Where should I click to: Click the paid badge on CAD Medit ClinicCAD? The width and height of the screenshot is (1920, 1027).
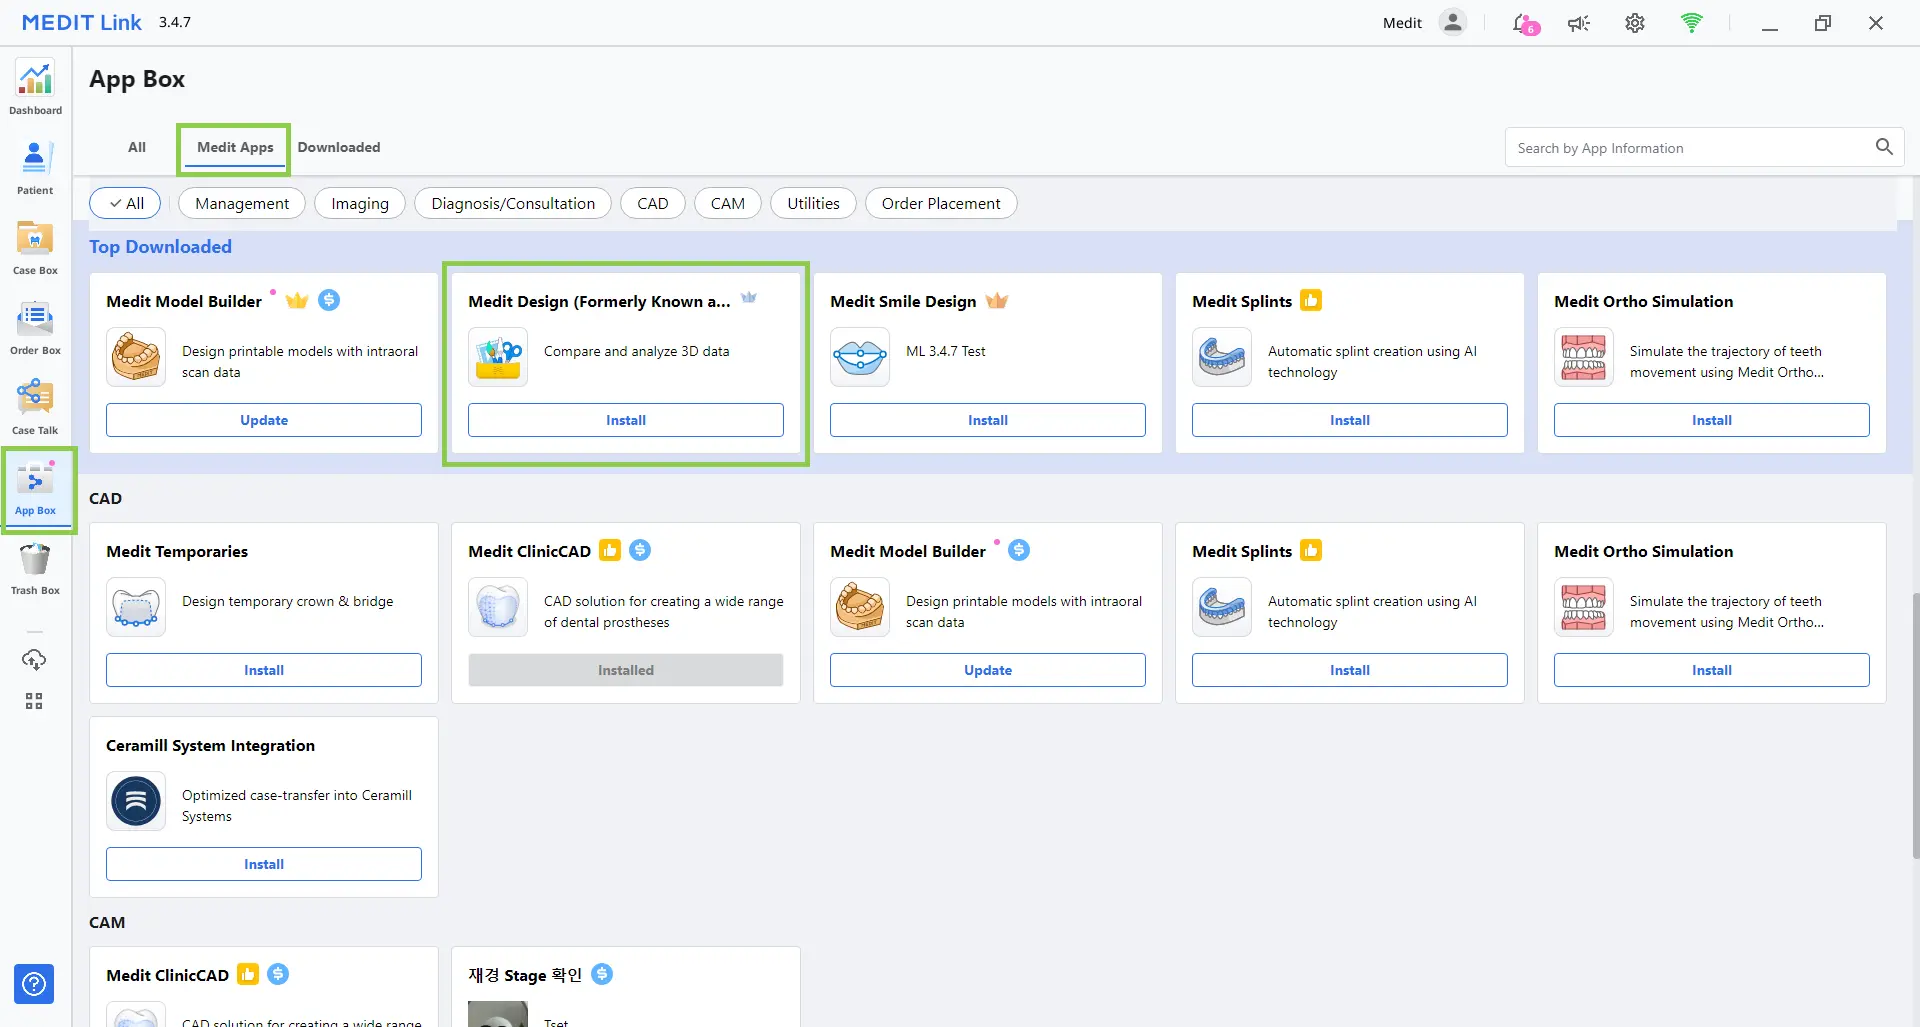pyautogui.click(x=641, y=550)
